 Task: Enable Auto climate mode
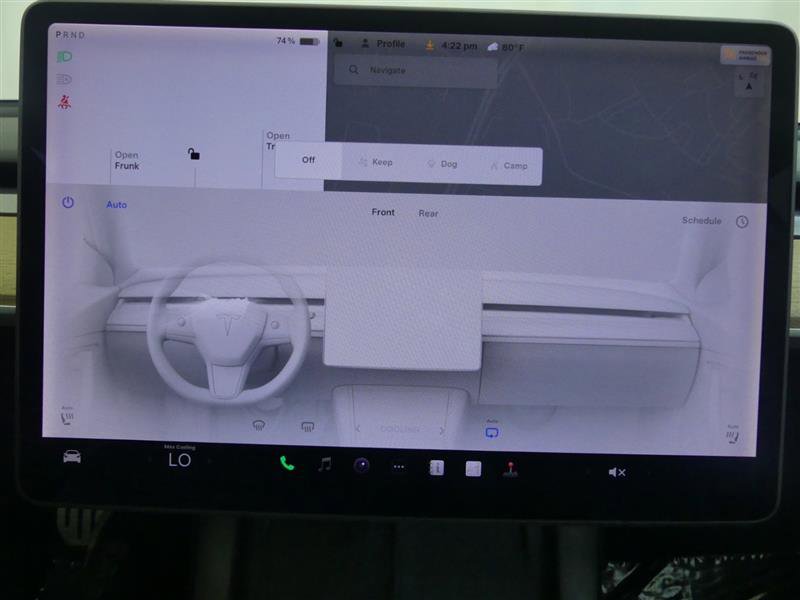(x=117, y=205)
